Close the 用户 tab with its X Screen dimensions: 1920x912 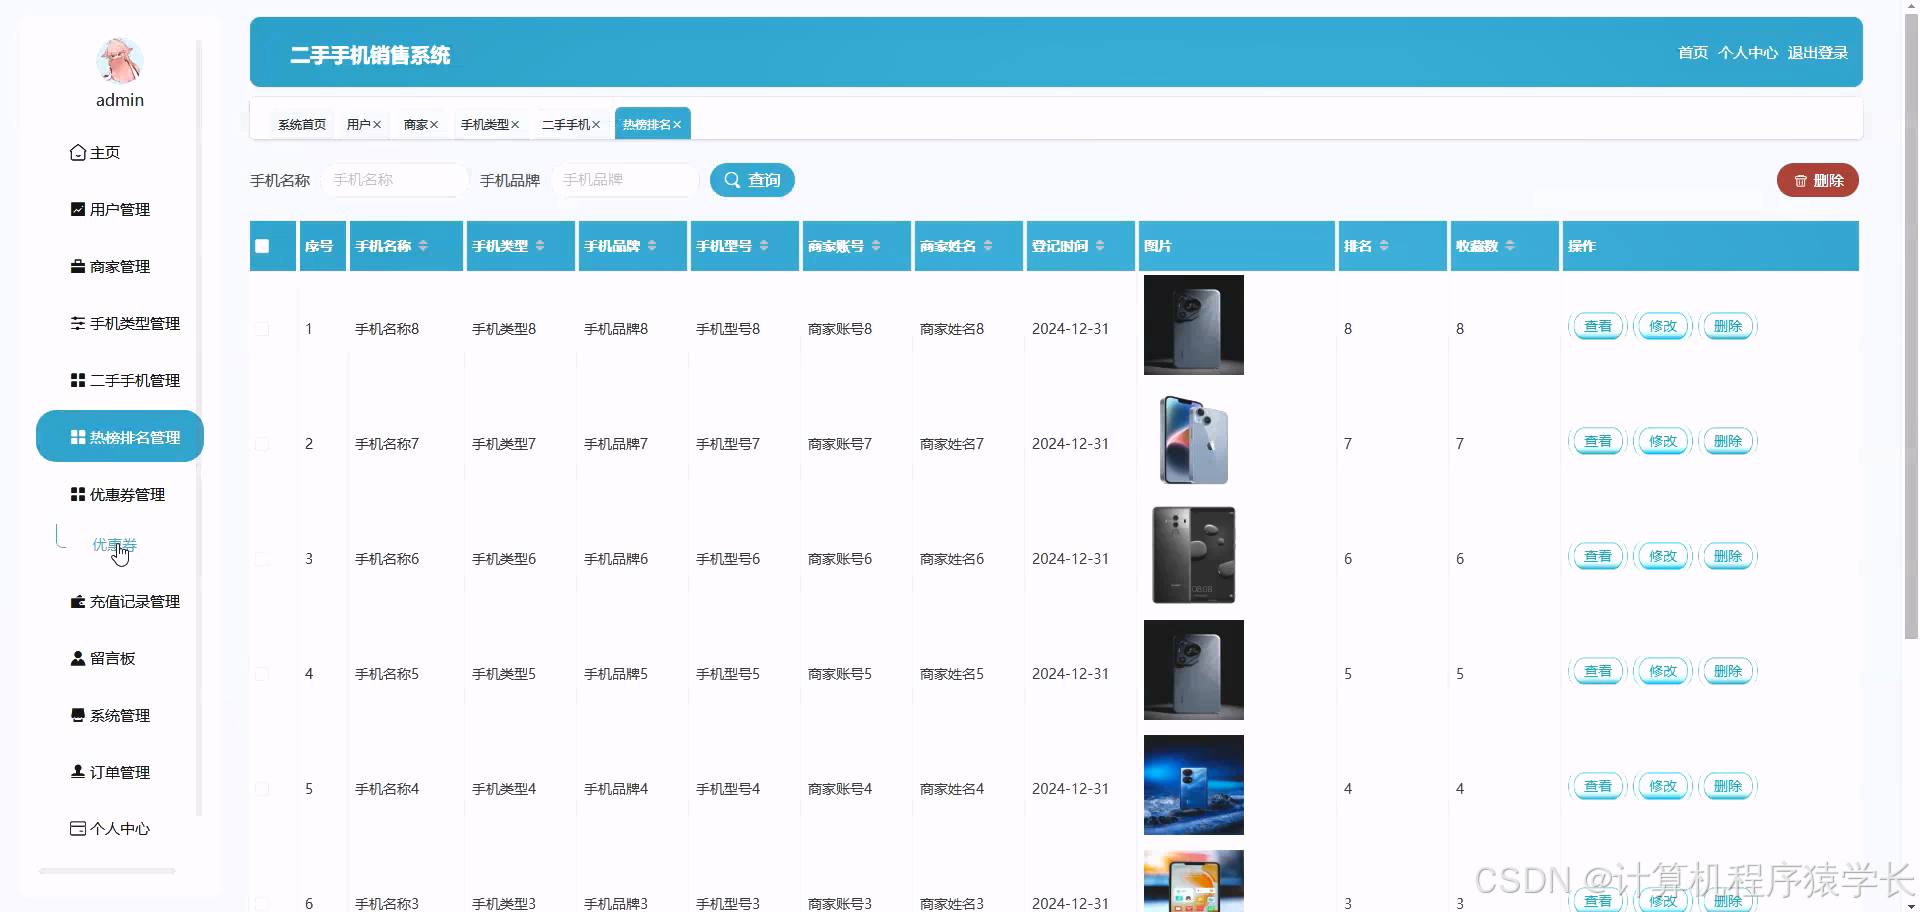click(377, 125)
